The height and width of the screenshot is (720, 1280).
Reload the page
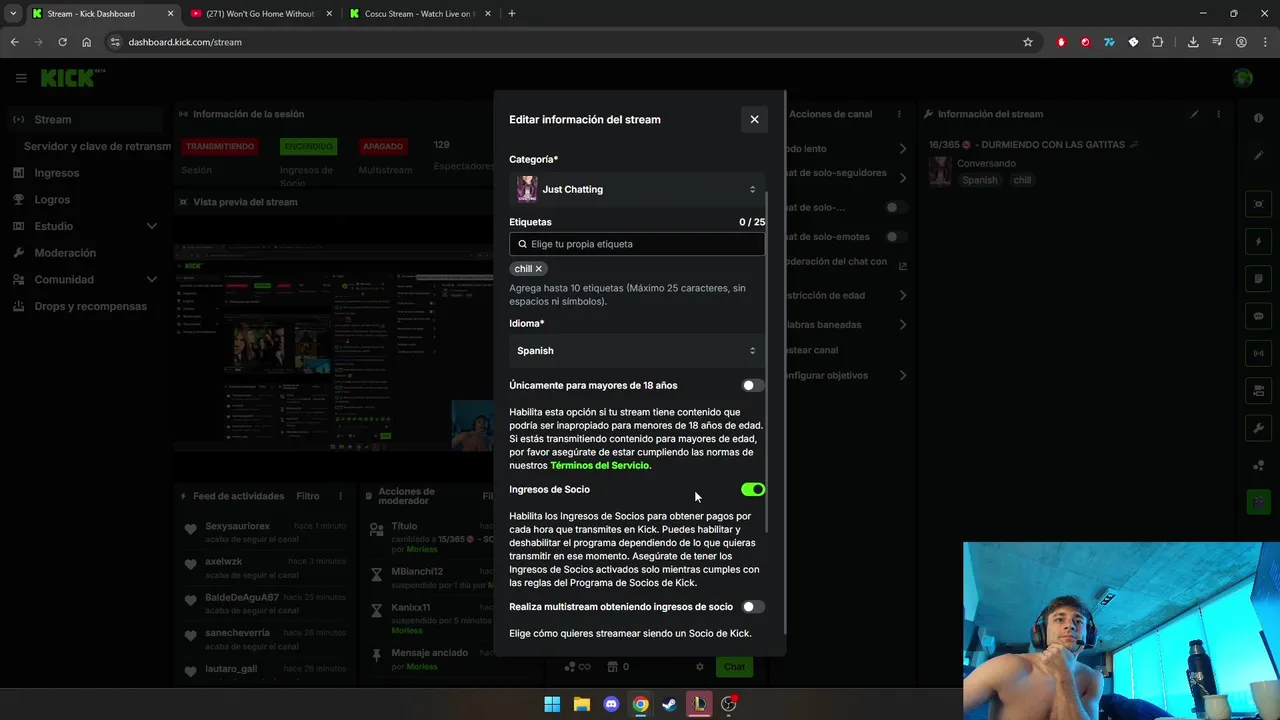62,42
